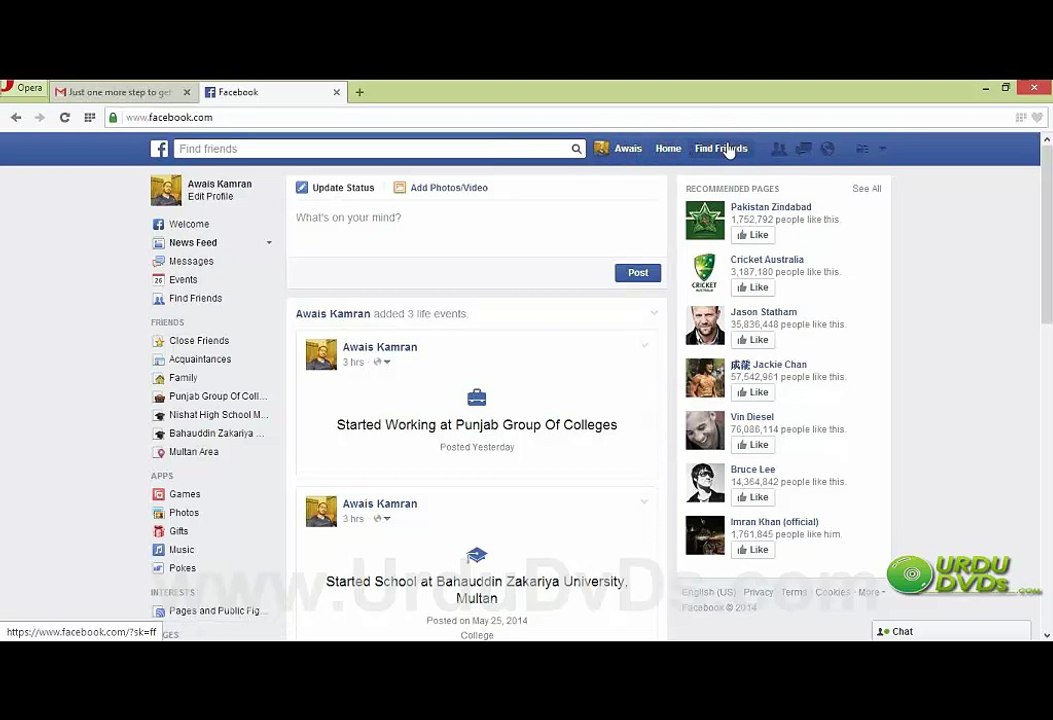The image size is (1053, 720).
Task: Select Add Photos/Video tab
Action: (441, 187)
